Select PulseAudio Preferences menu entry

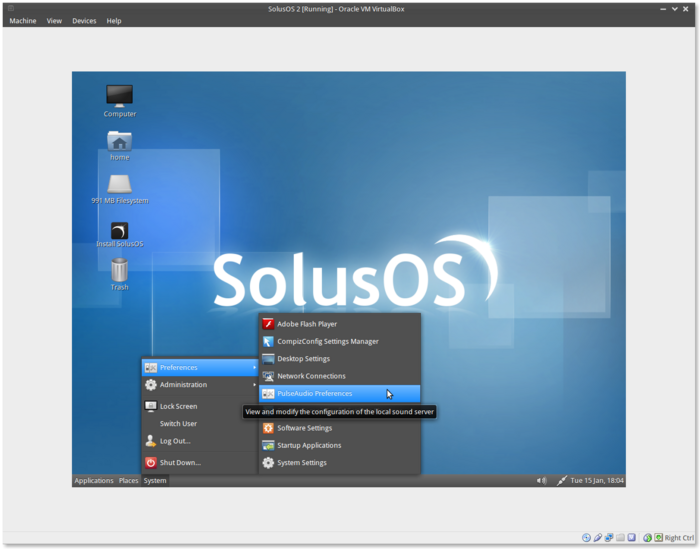click(314, 394)
